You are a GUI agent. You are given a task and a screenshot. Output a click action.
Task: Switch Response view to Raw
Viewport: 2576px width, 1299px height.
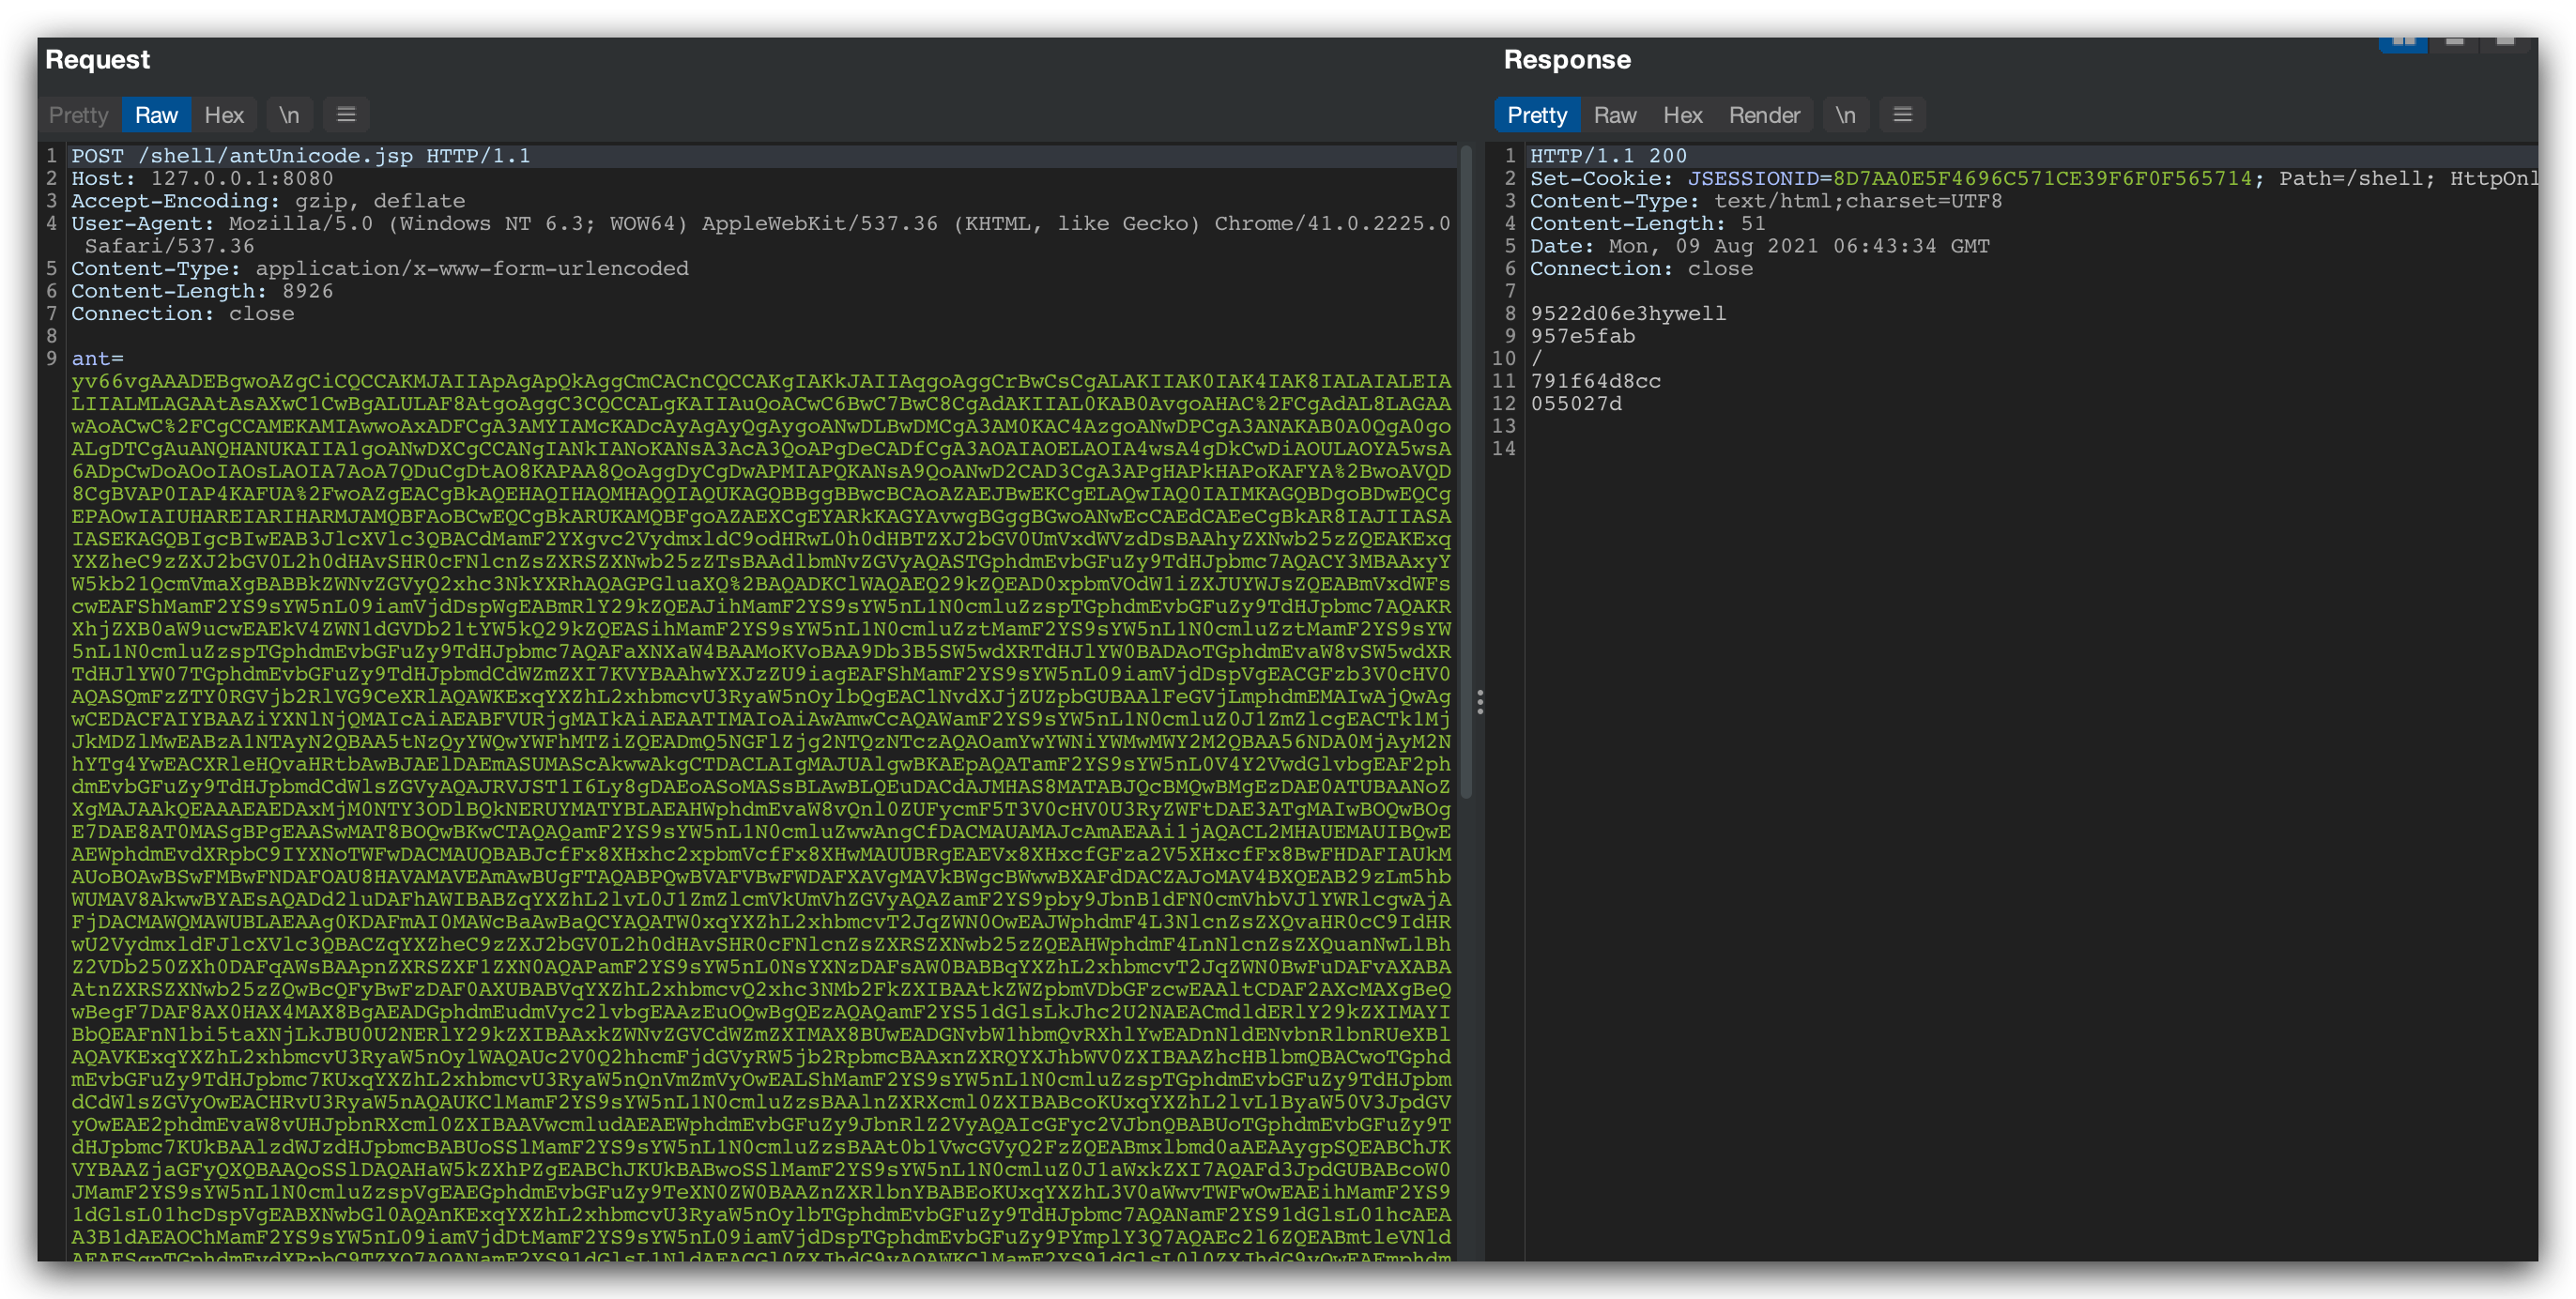[x=1614, y=115]
